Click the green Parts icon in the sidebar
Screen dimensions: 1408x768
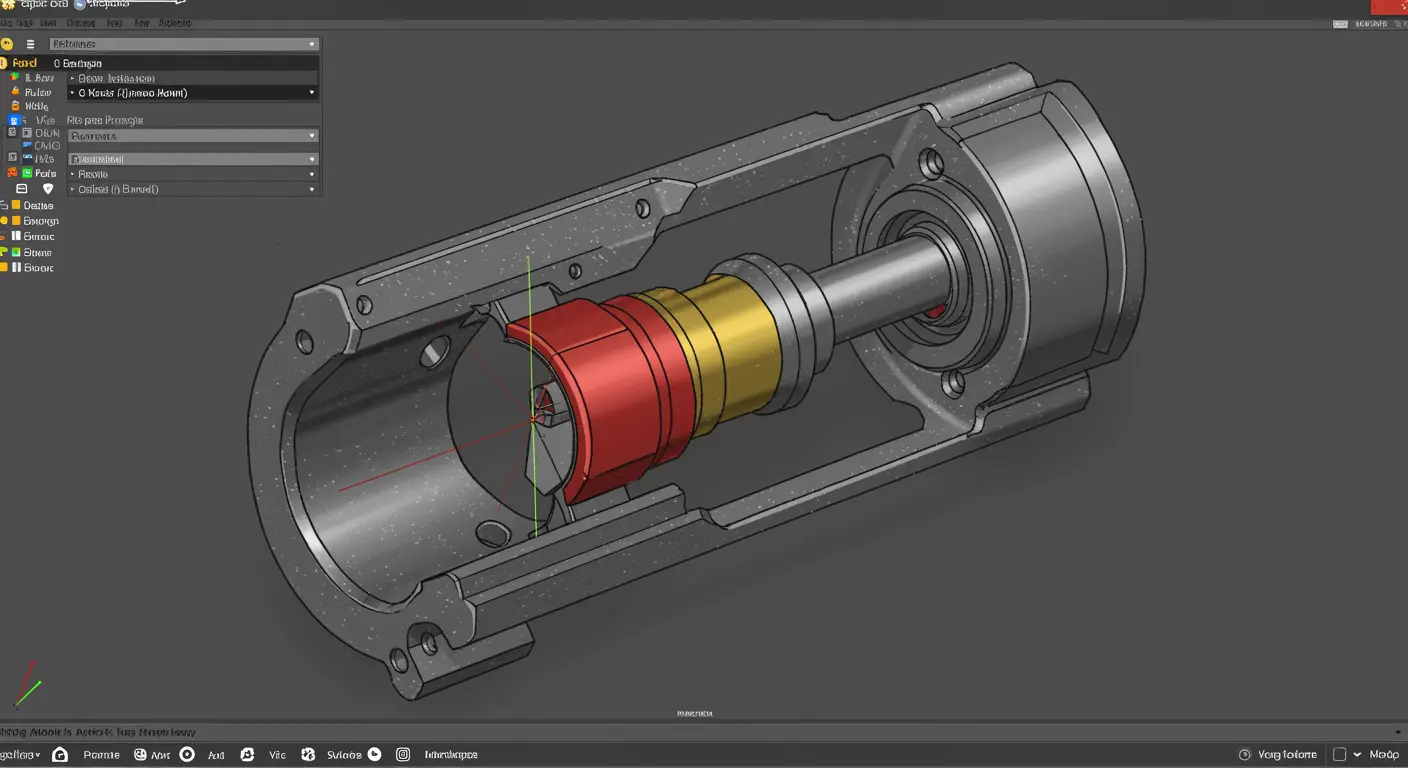[x=26, y=172]
